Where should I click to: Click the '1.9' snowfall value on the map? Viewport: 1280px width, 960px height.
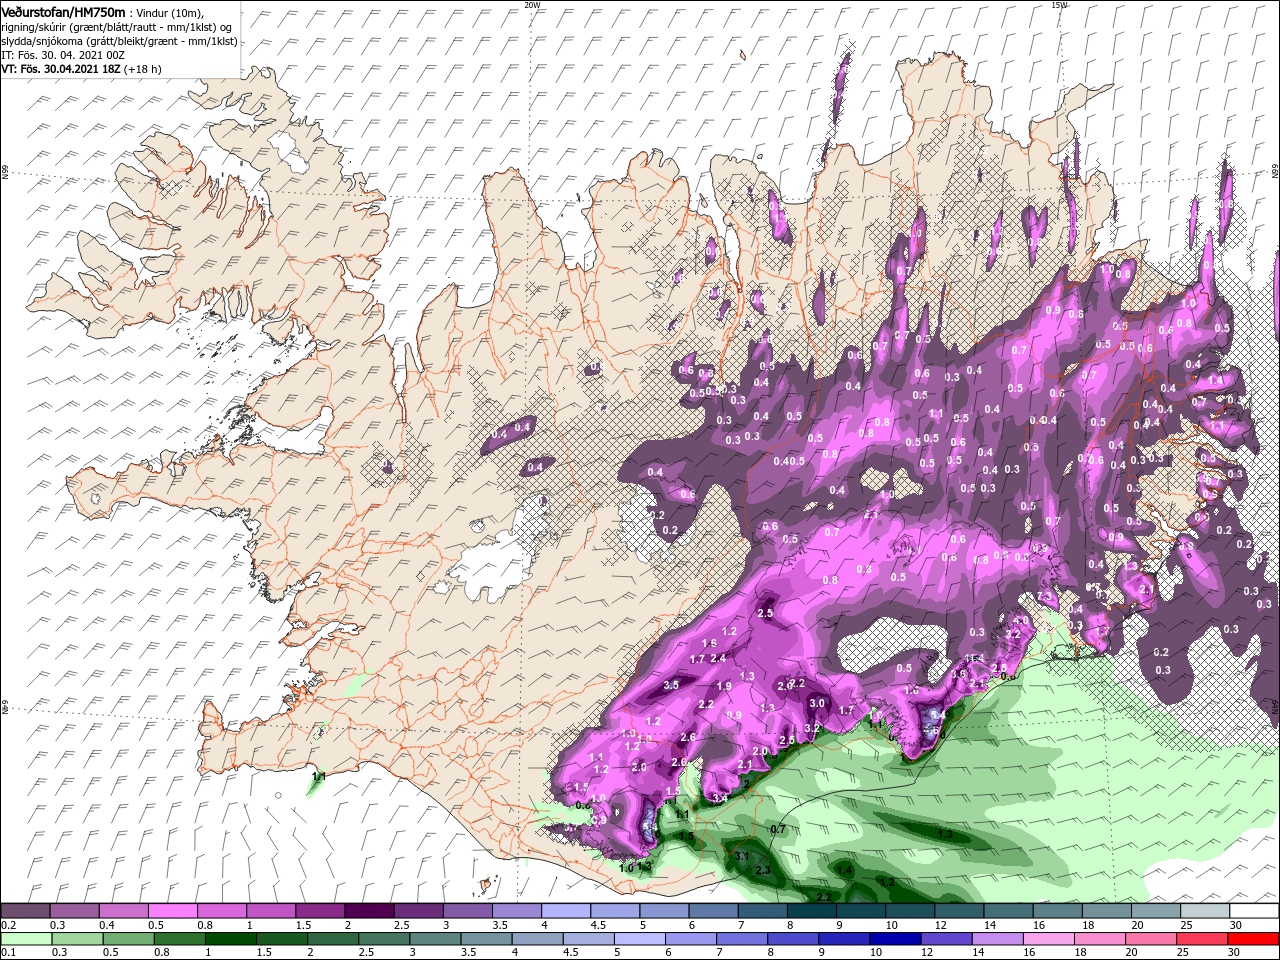tap(724, 686)
